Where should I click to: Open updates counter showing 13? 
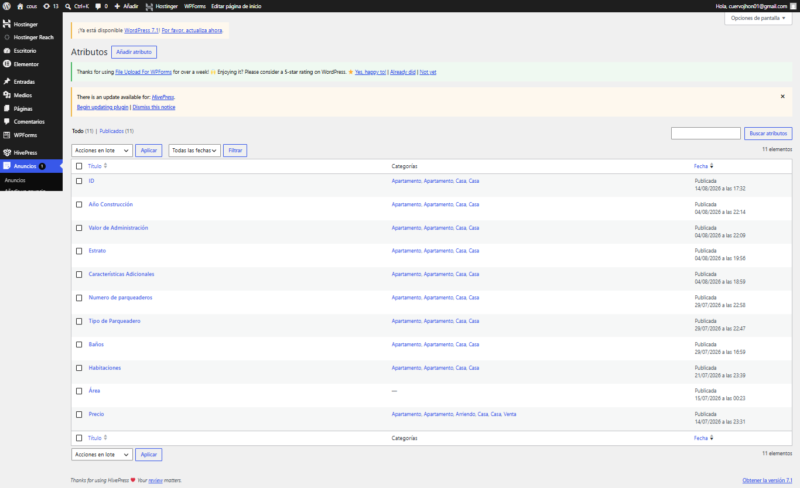(x=51, y=6)
